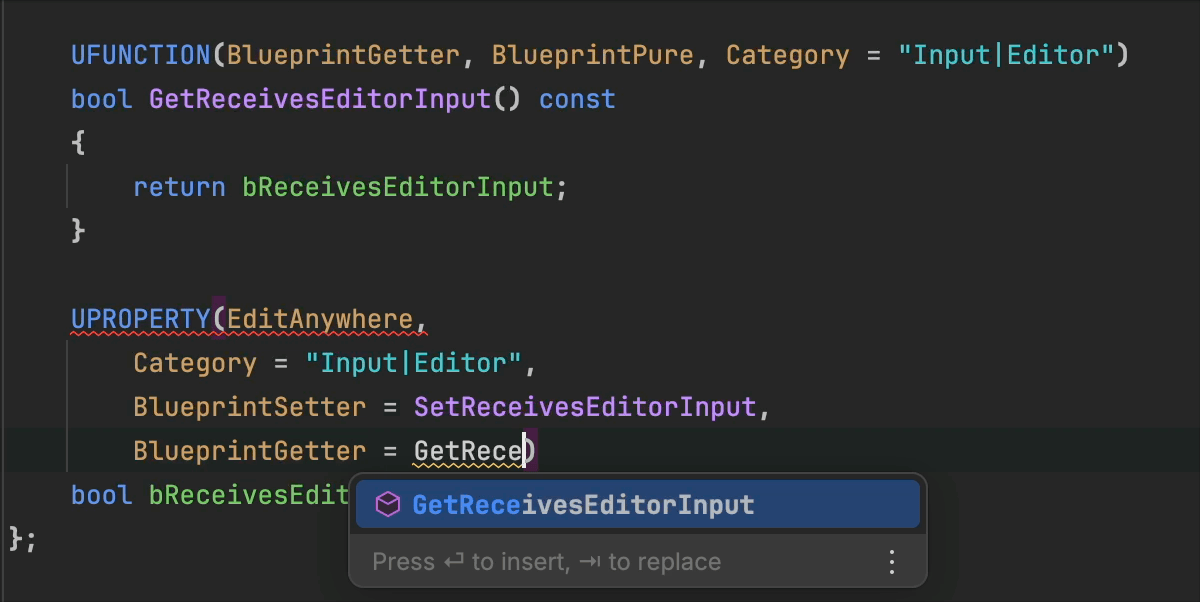Click the const keyword after function signature
Viewport: 1200px width, 602px height.
577,99
